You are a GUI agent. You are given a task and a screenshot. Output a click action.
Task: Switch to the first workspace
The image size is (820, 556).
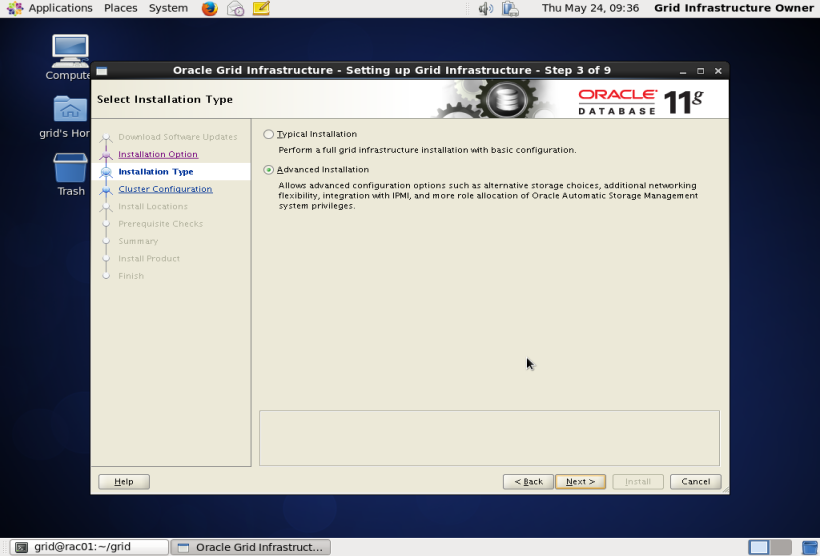pos(759,547)
